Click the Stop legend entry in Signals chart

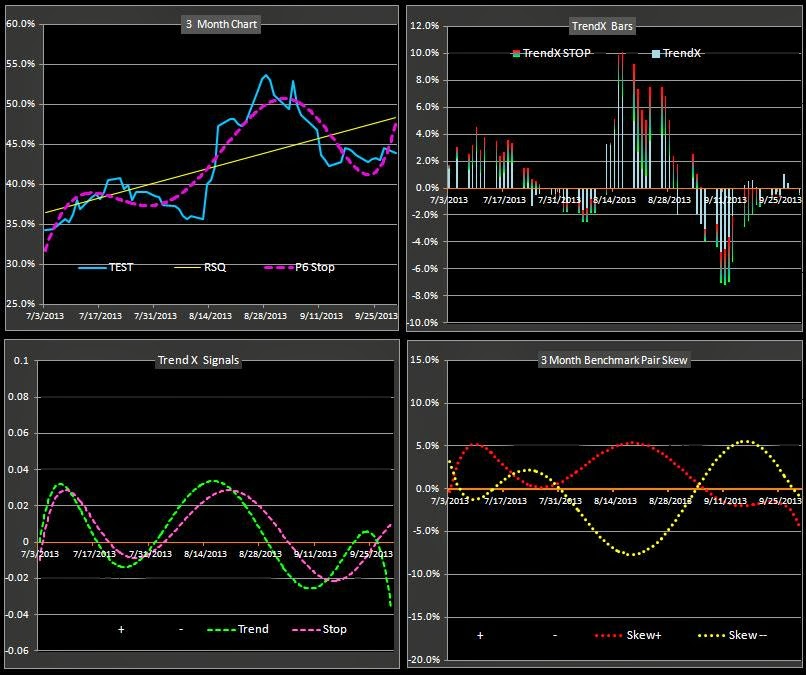point(320,629)
